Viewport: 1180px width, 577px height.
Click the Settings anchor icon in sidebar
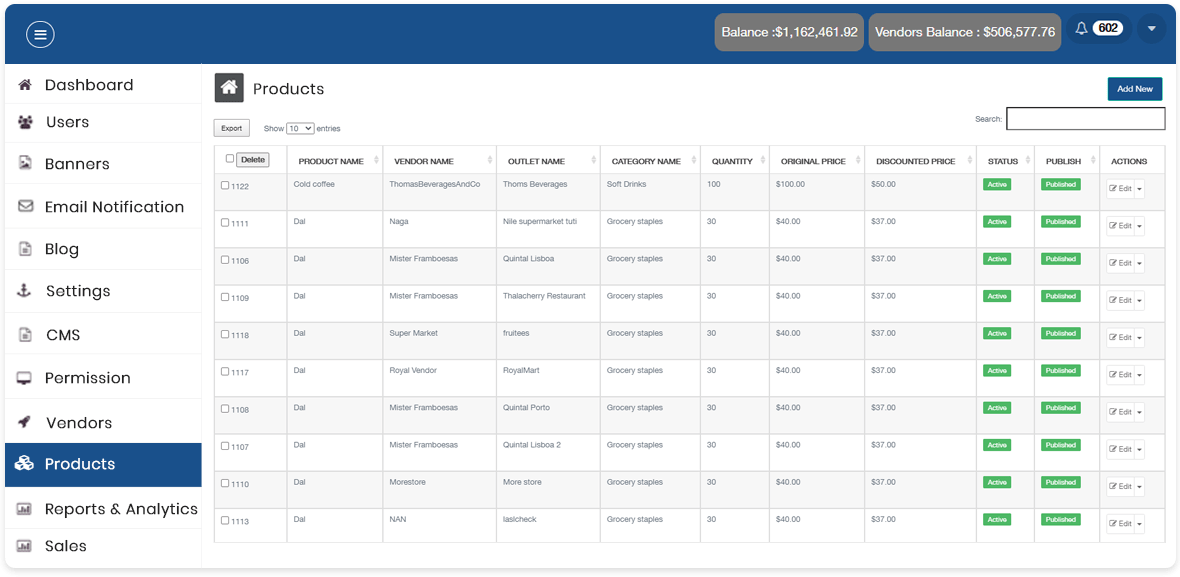pyautogui.click(x=25, y=291)
